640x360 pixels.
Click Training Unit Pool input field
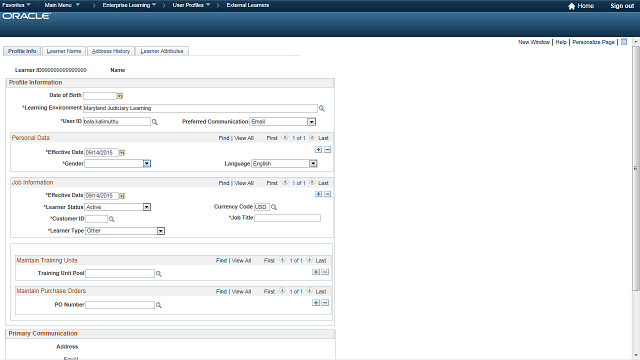point(120,273)
